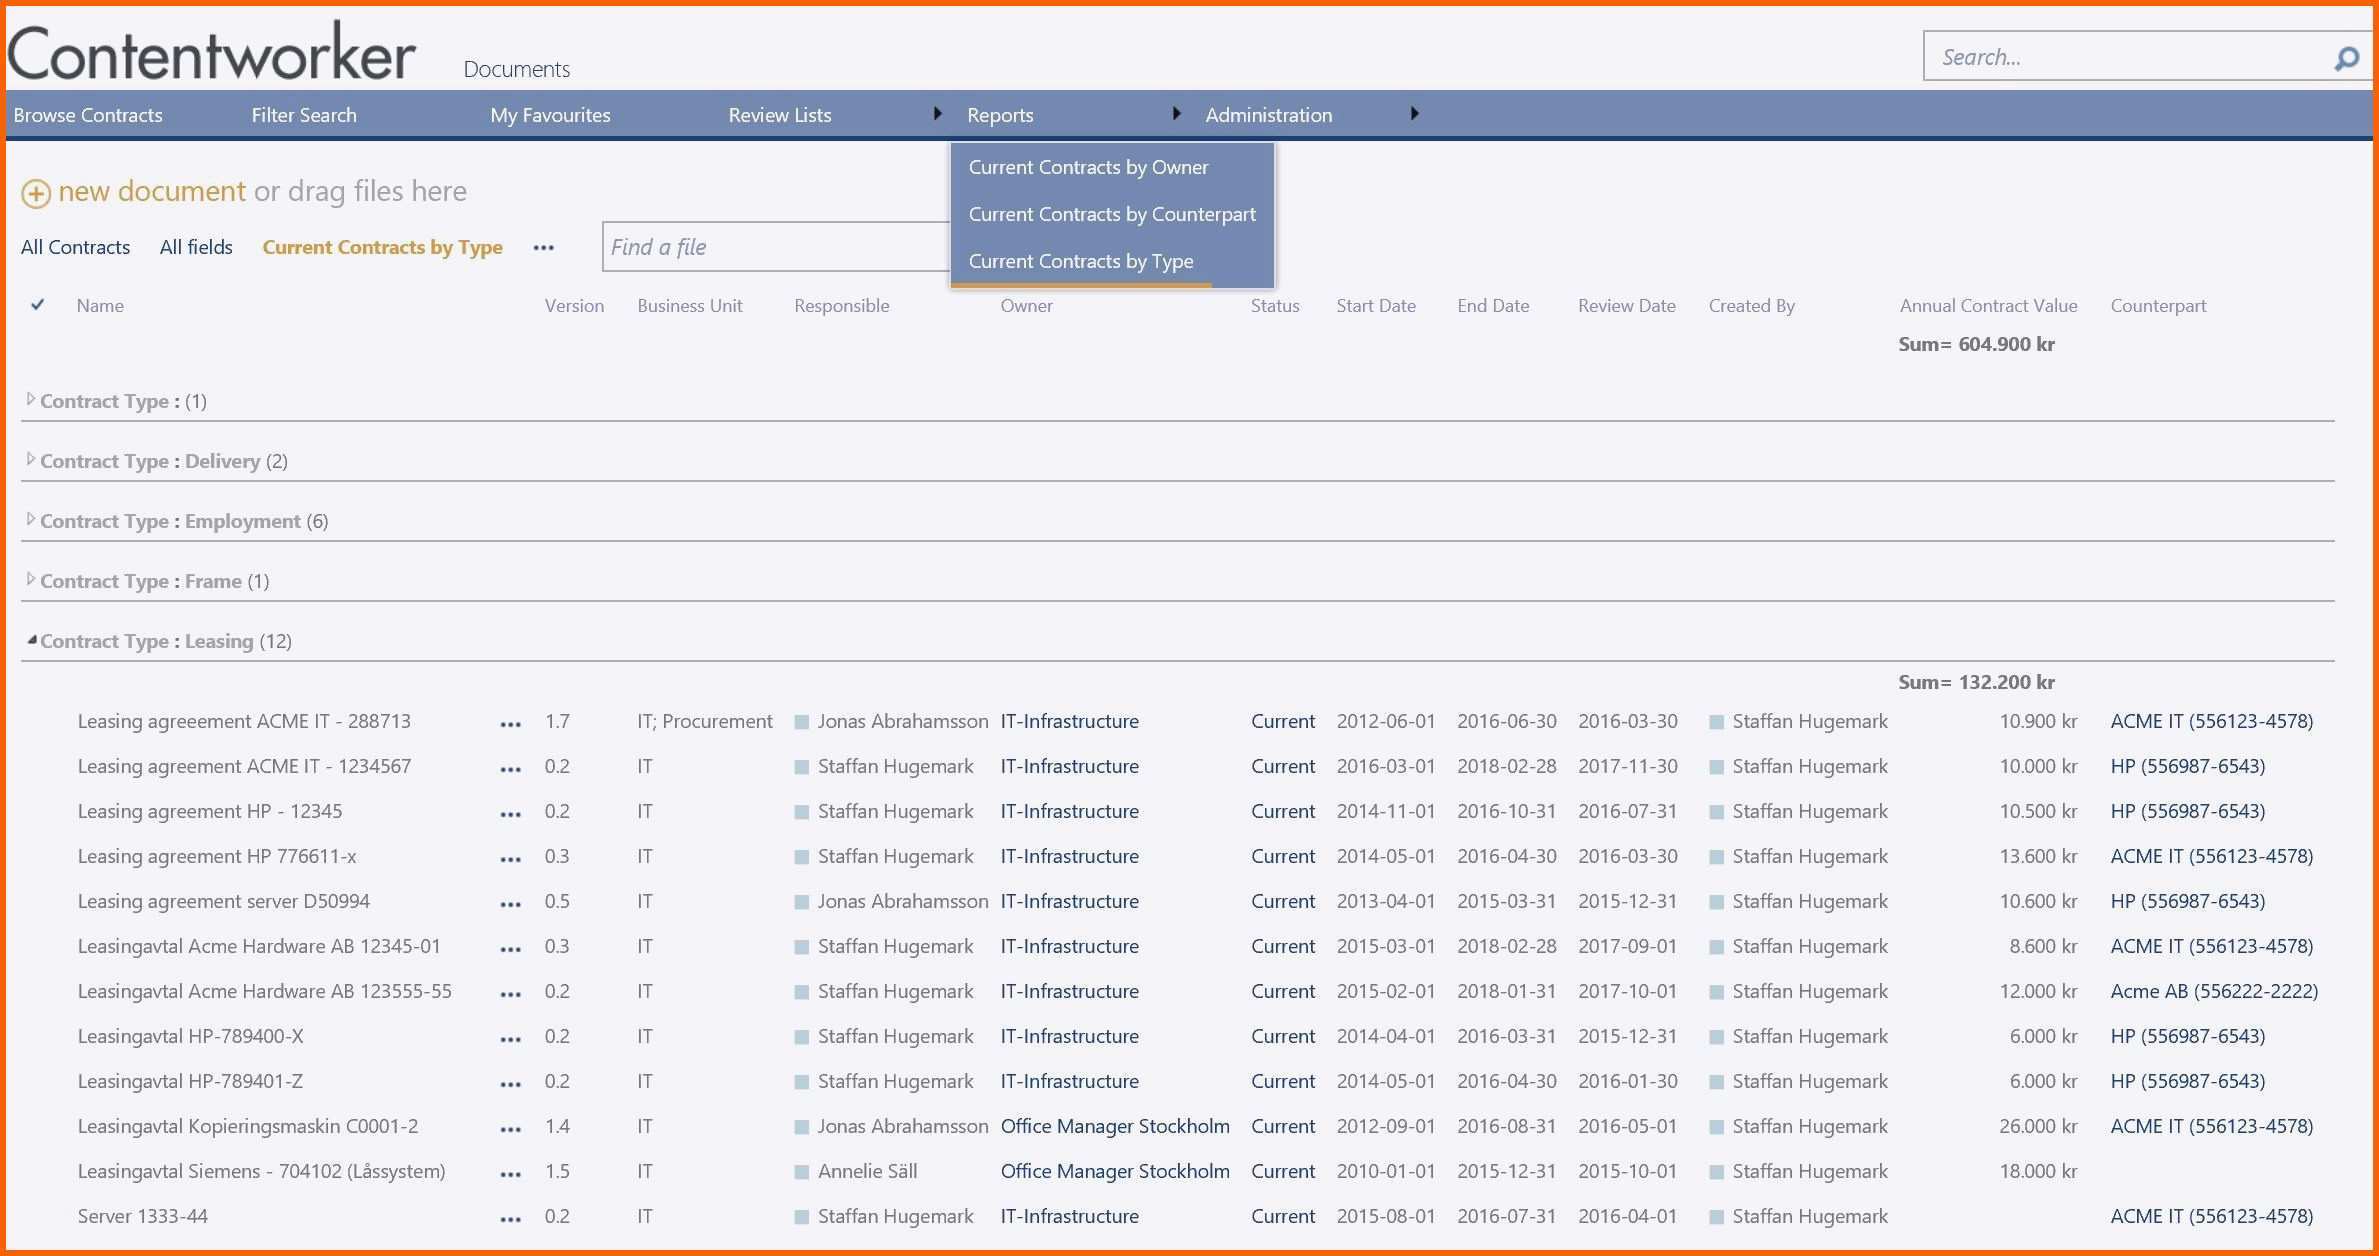The image size is (2379, 1256).
Task: Open ellipsis menu next to view names
Action: point(543,248)
